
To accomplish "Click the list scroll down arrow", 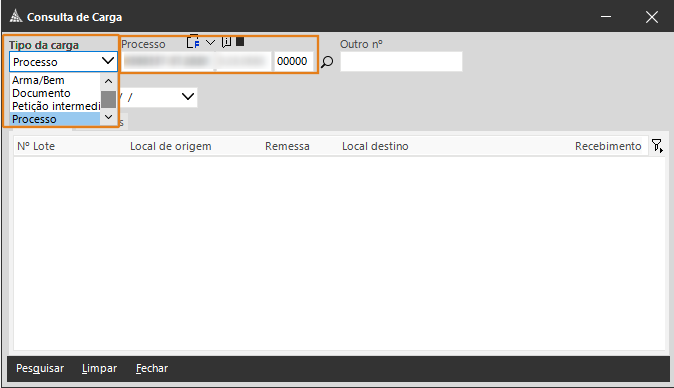I will tap(108, 117).
